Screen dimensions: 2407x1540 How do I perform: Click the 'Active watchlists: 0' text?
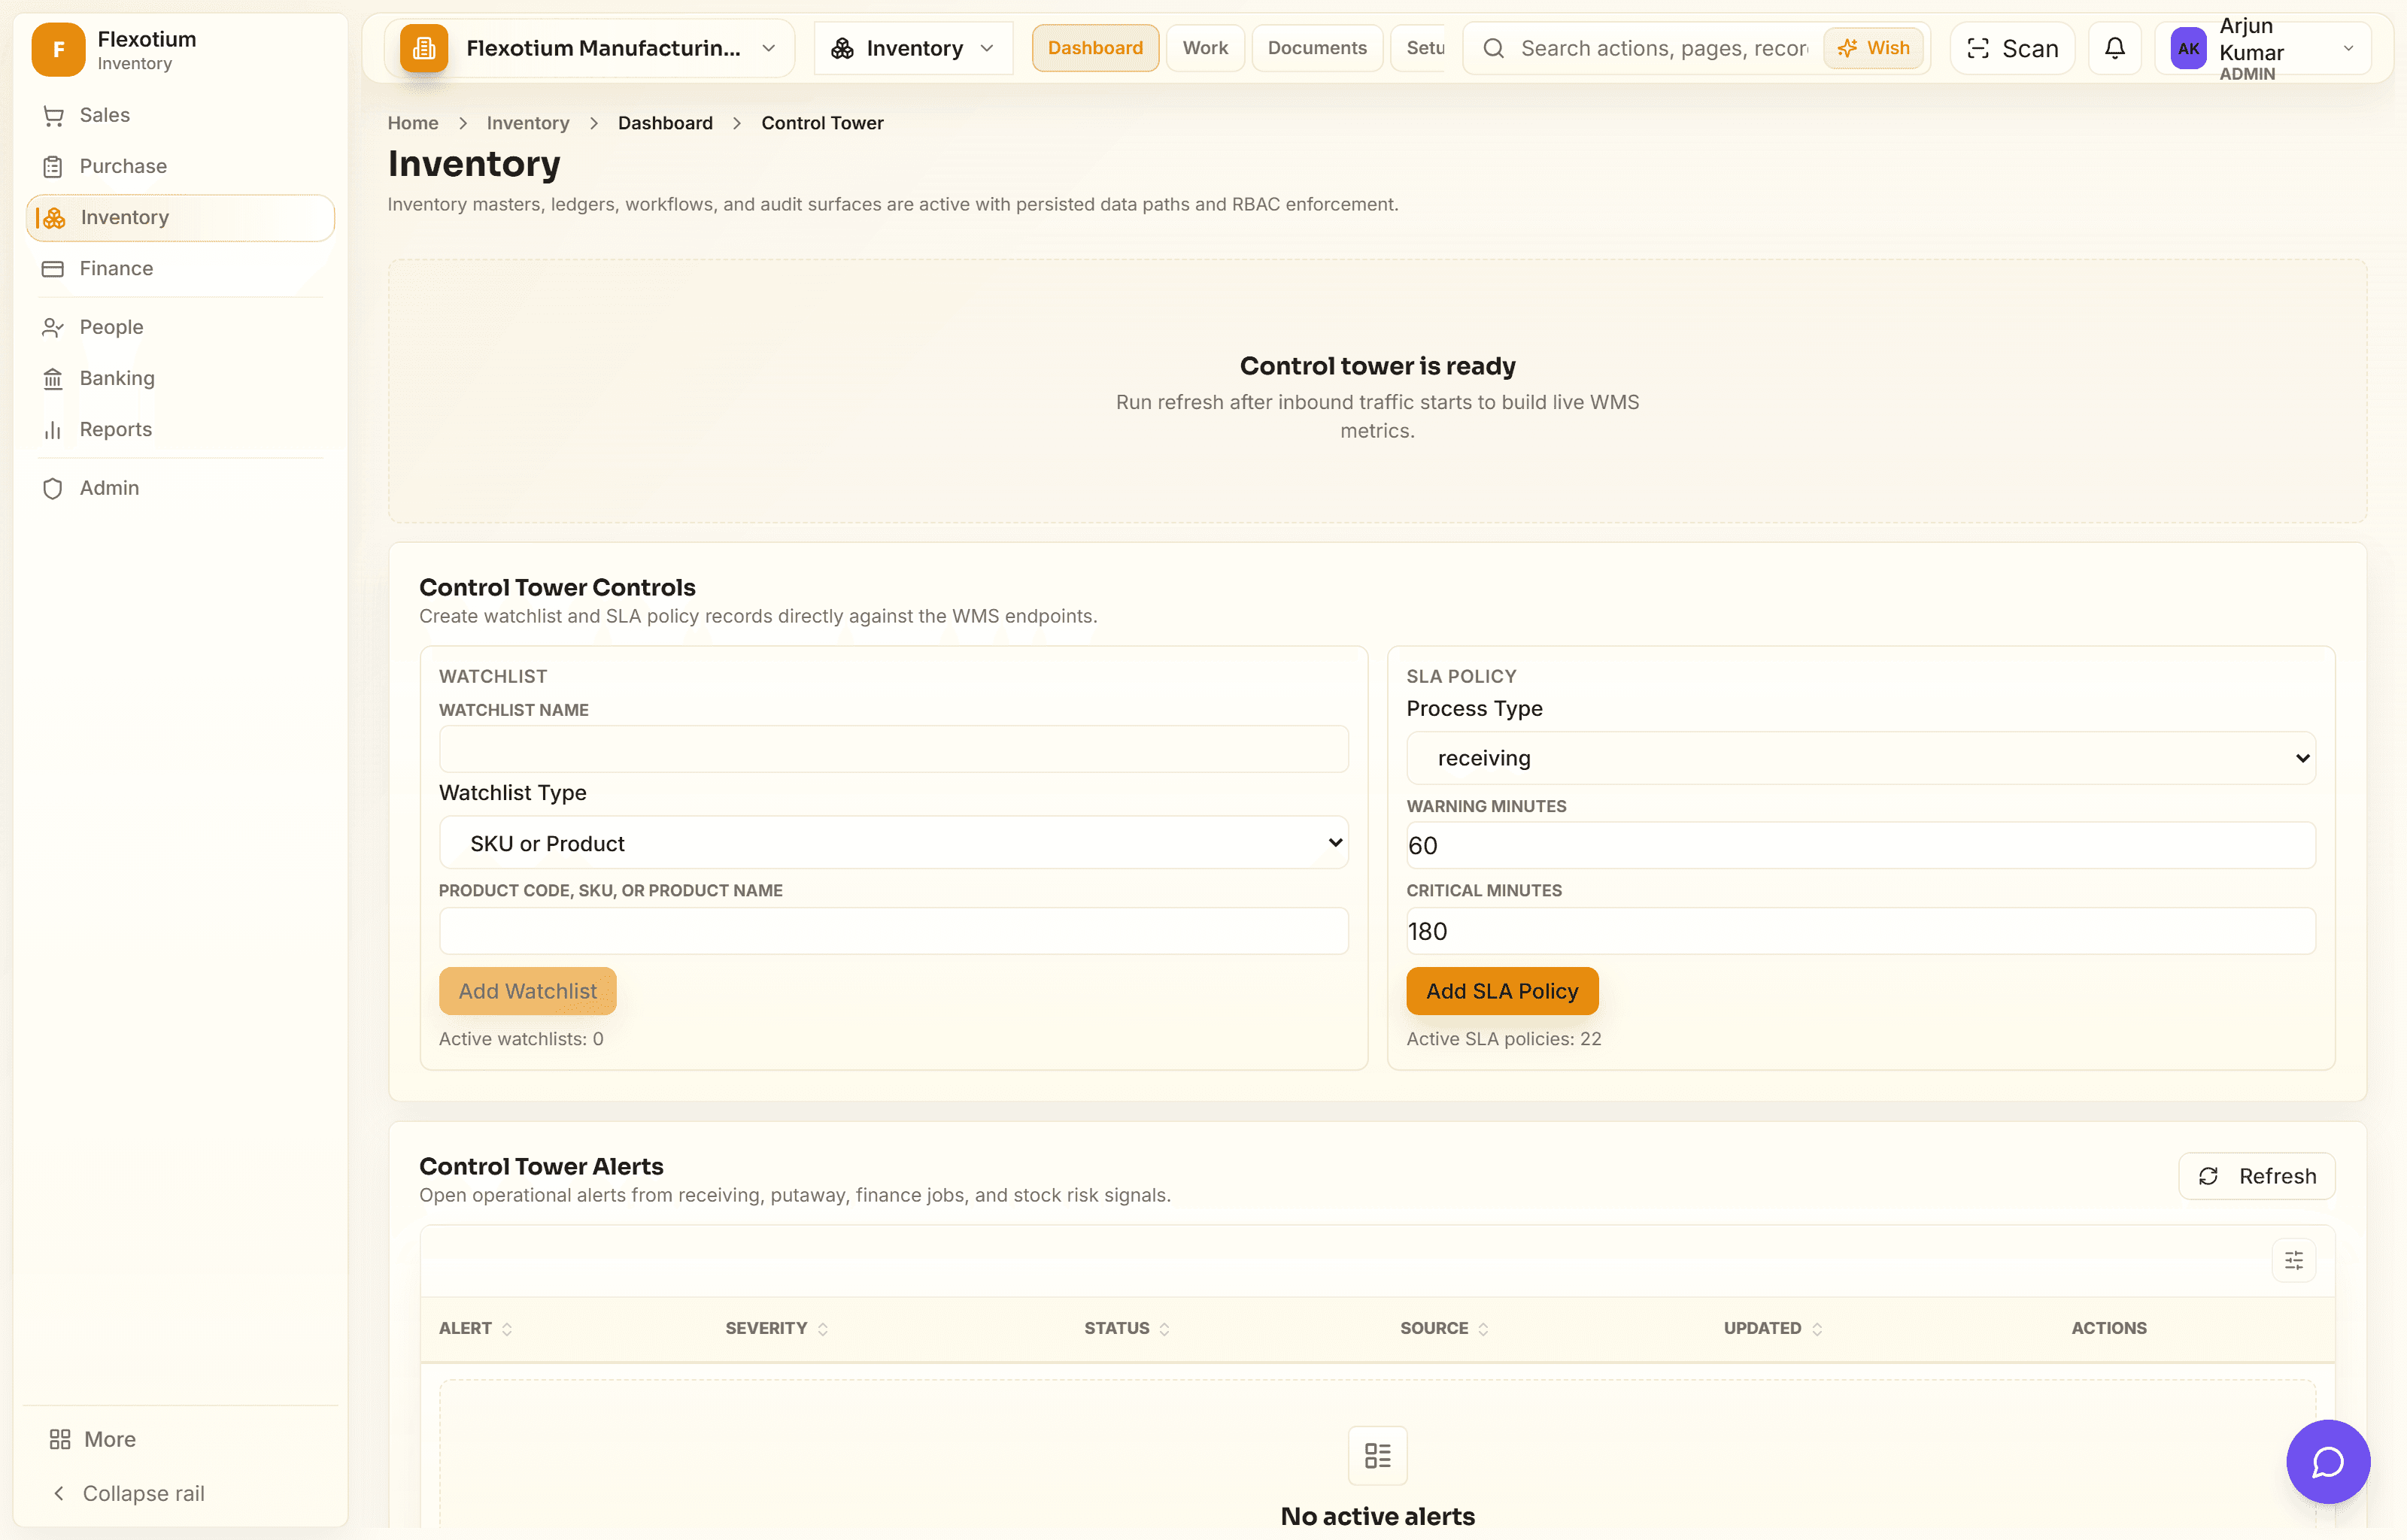pyautogui.click(x=521, y=1039)
